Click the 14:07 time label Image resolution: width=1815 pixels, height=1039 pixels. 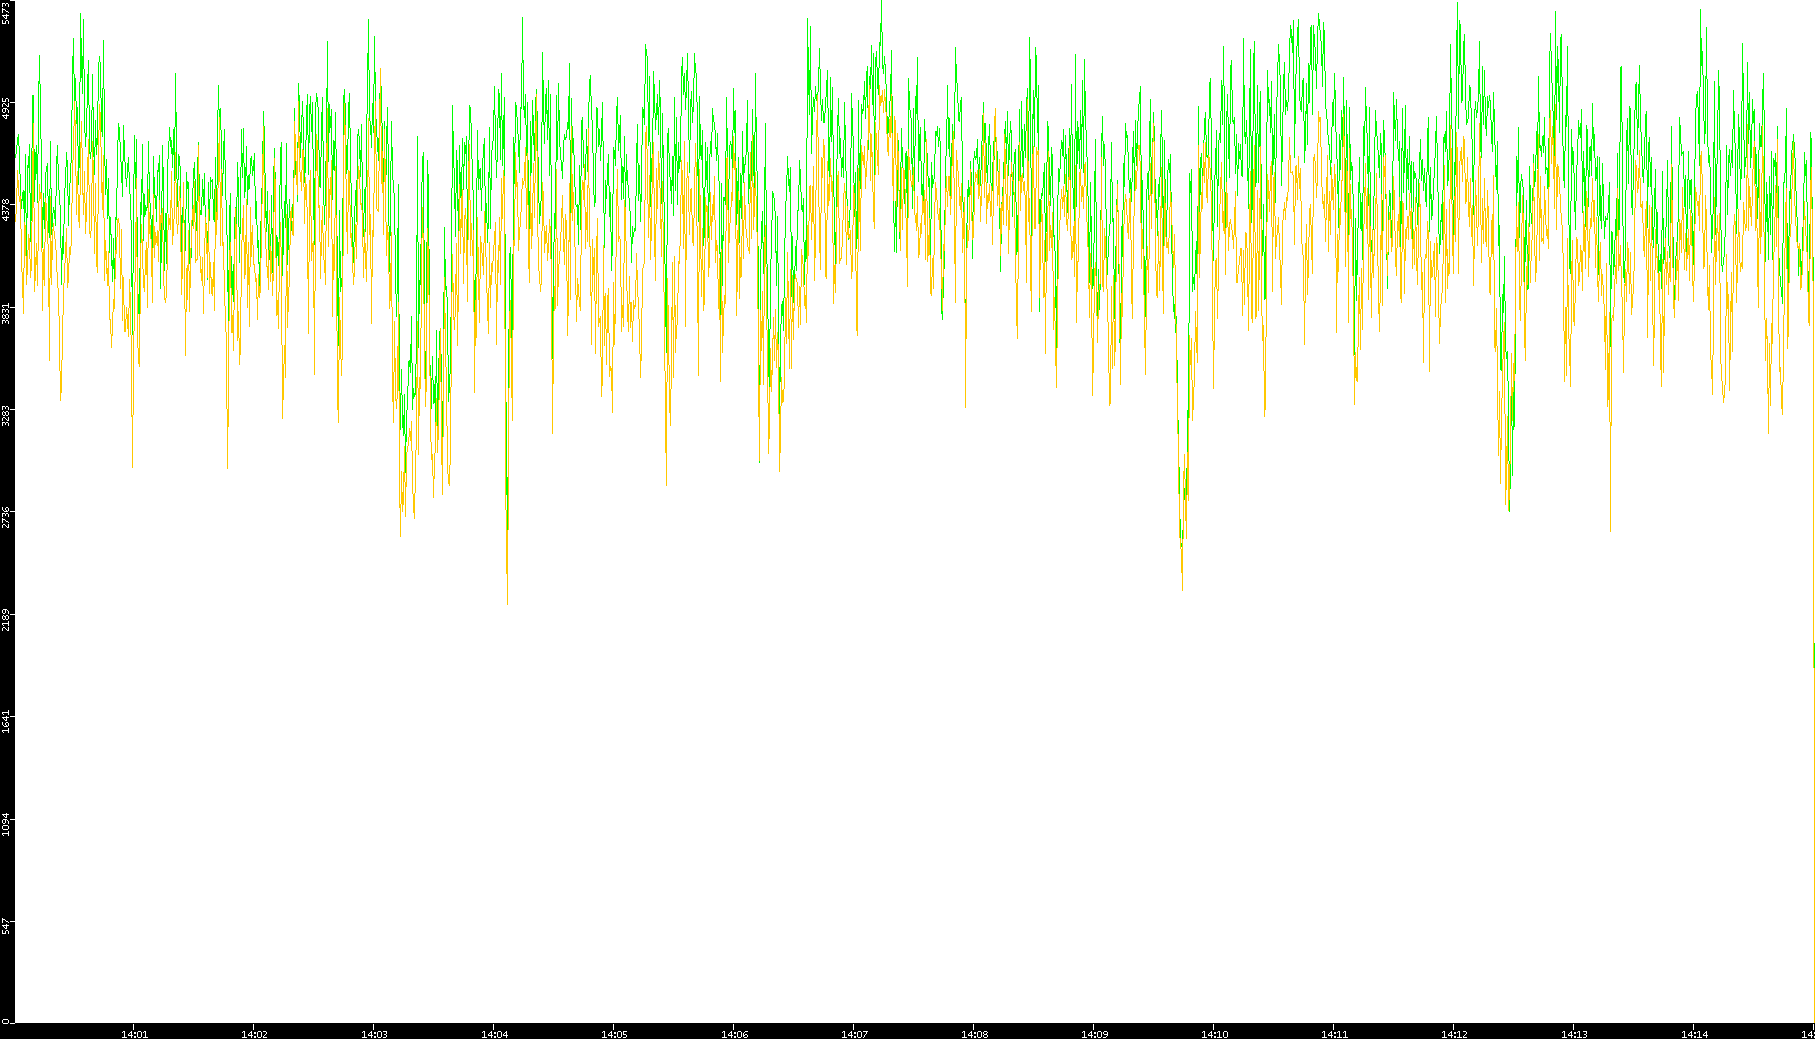[855, 1034]
